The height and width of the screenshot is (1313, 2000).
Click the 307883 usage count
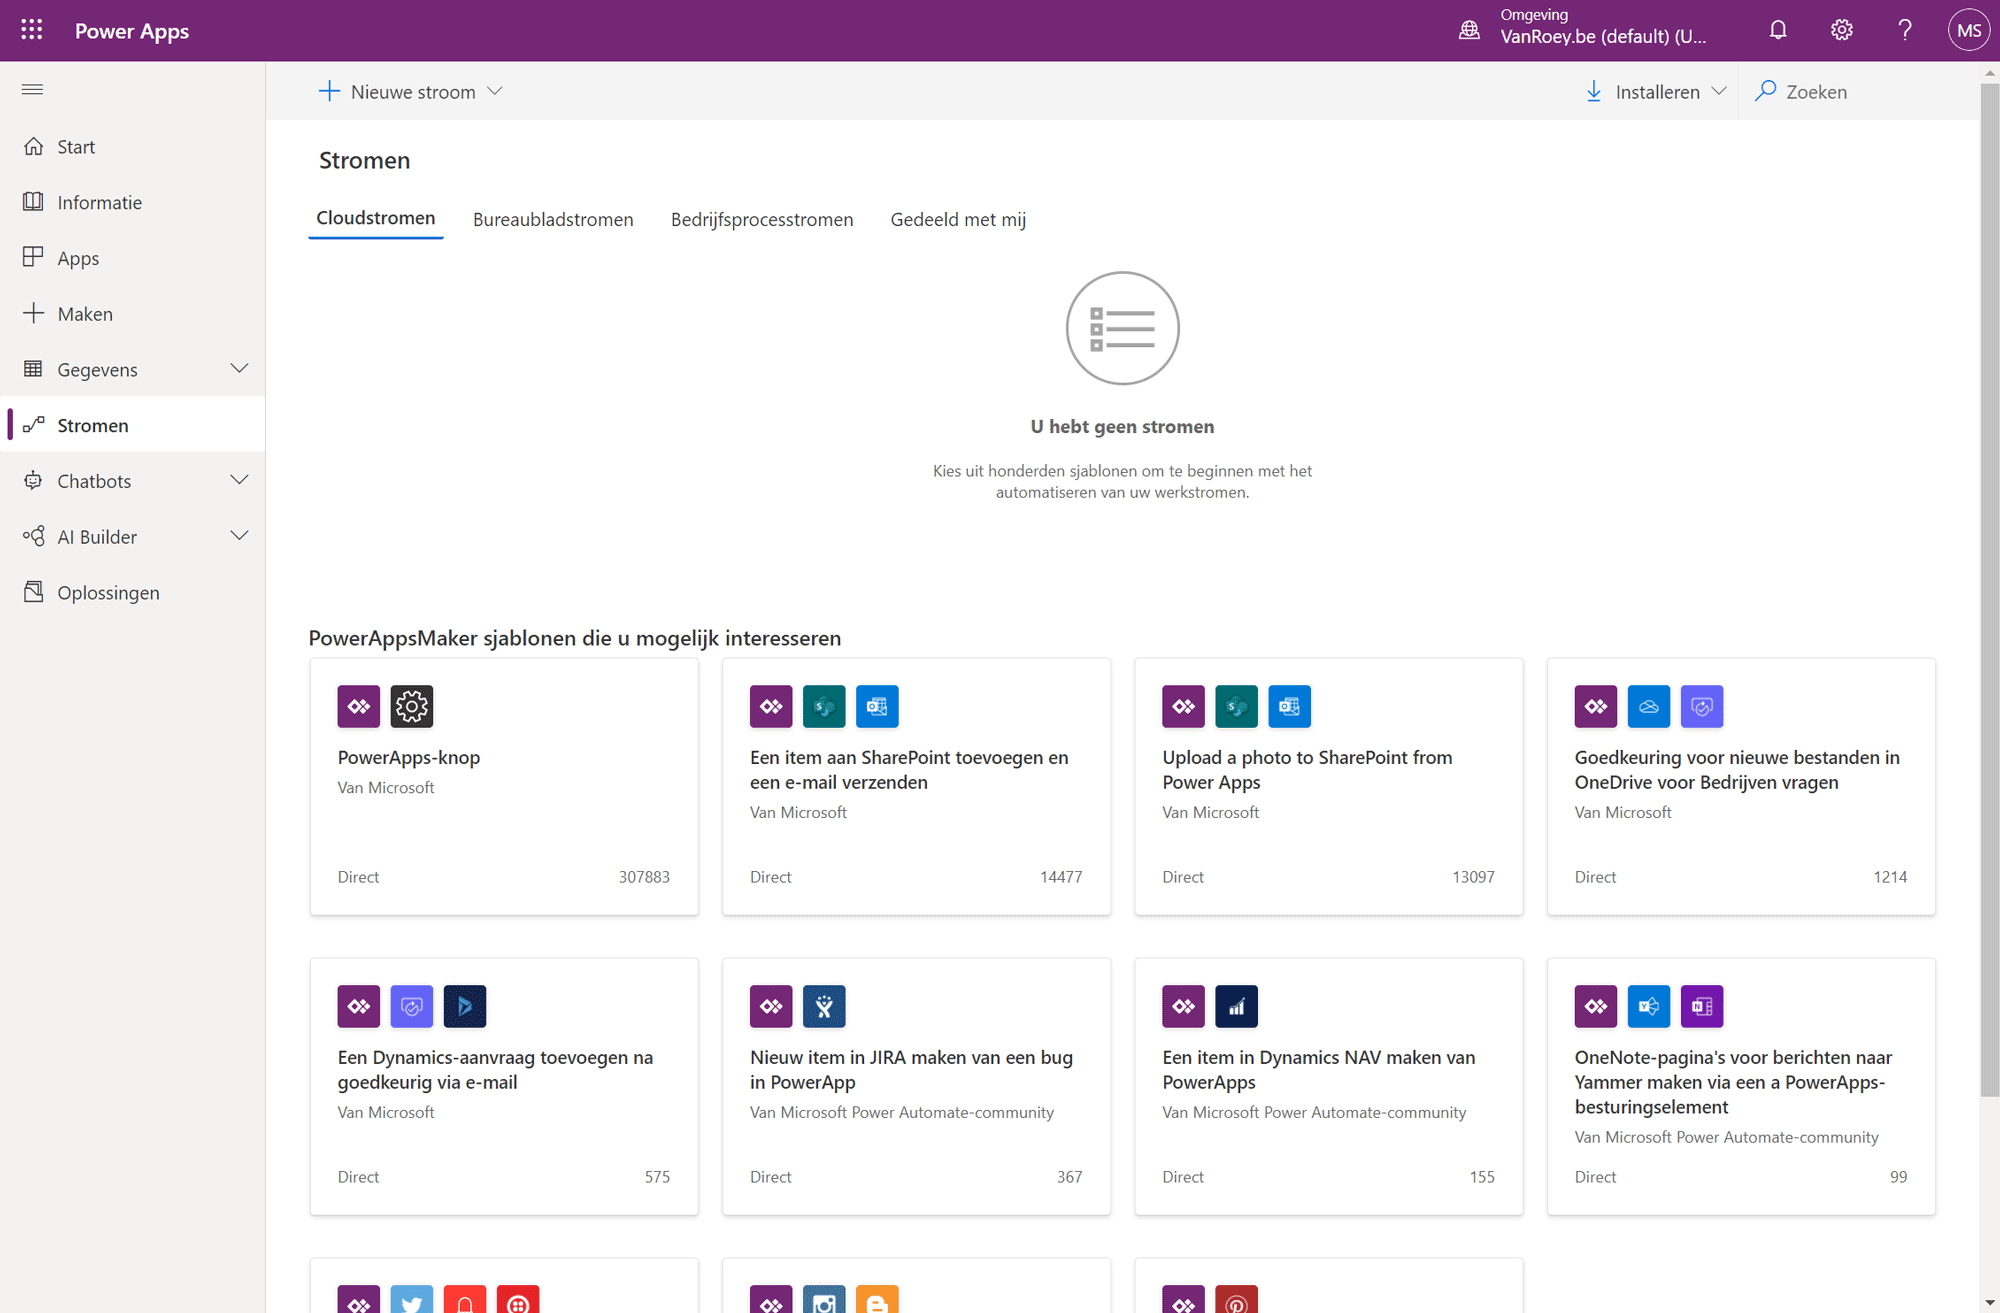click(644, 877)
